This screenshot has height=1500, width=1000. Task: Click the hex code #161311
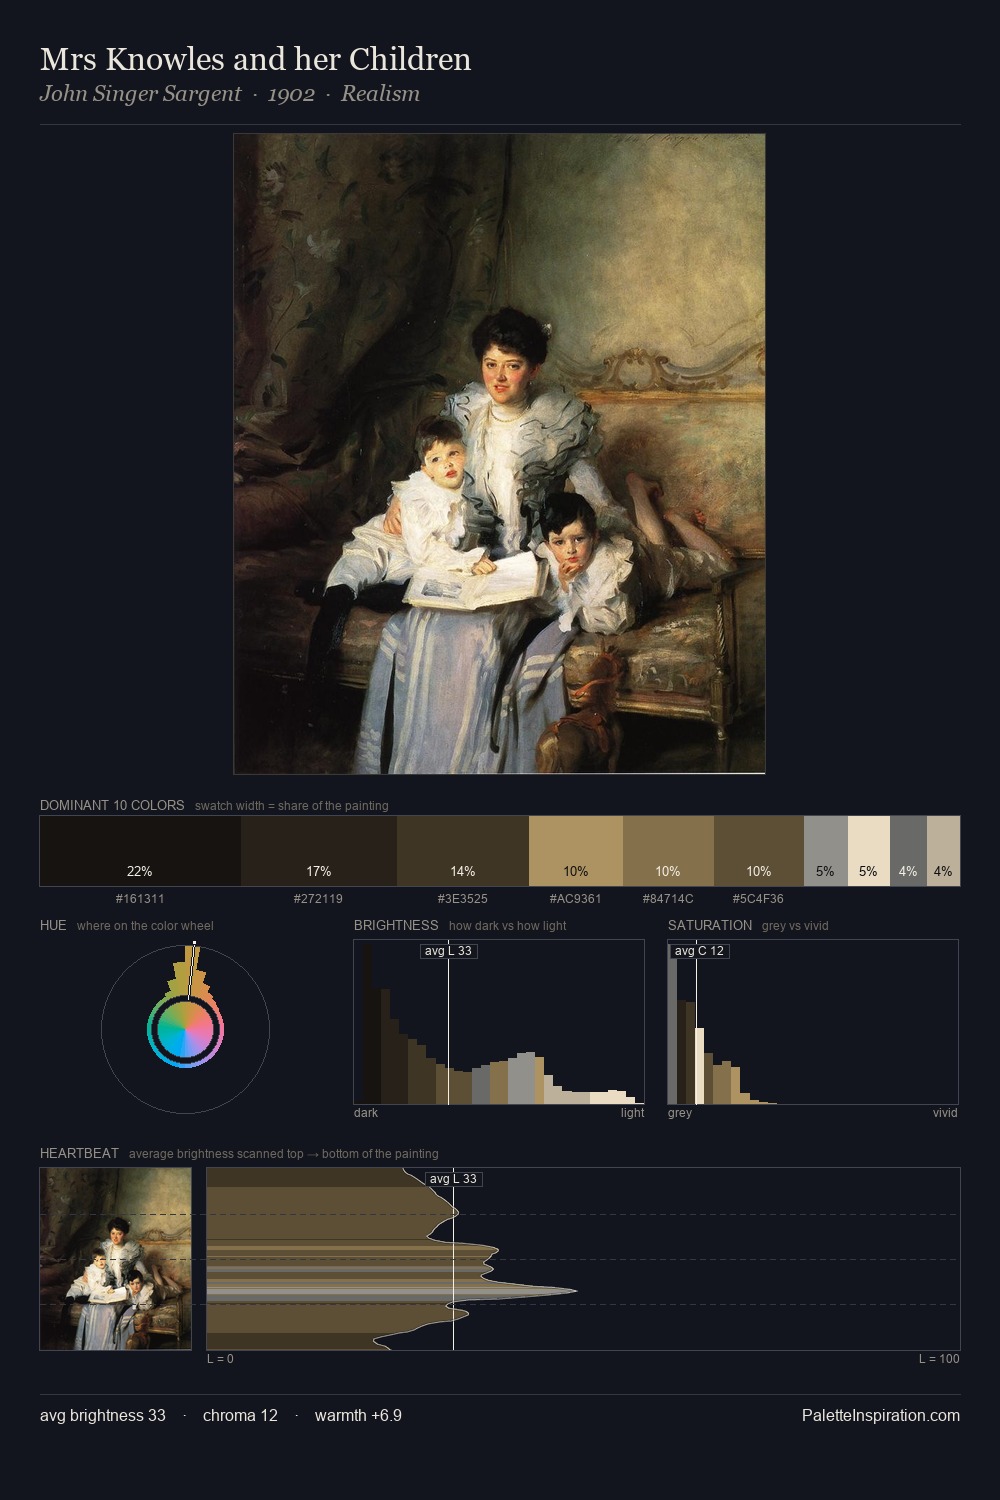[140, 899]
